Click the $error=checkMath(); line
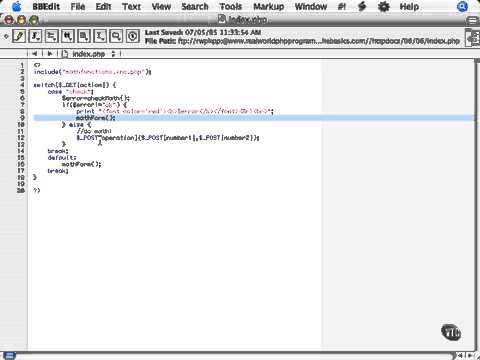 click(x=96, y=98)
